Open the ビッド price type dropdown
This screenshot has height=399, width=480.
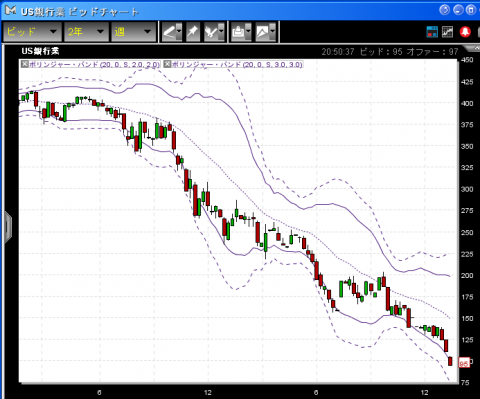tap(32, 32)
